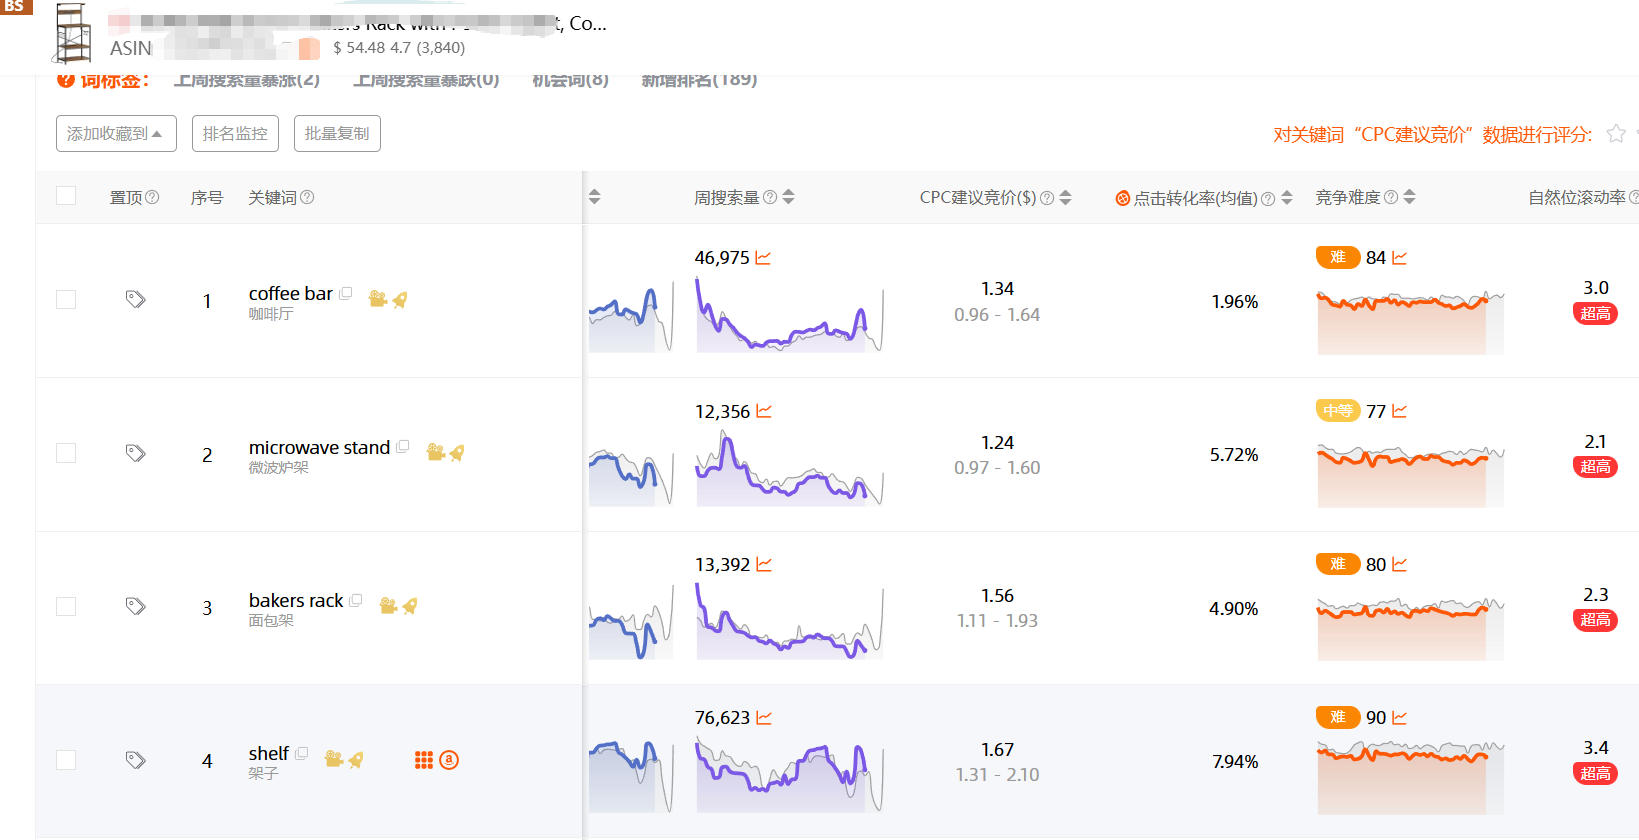Click the orange grid icon in shelf row
This screenshot has width=1639, height=840.
(x=424, y=760)
